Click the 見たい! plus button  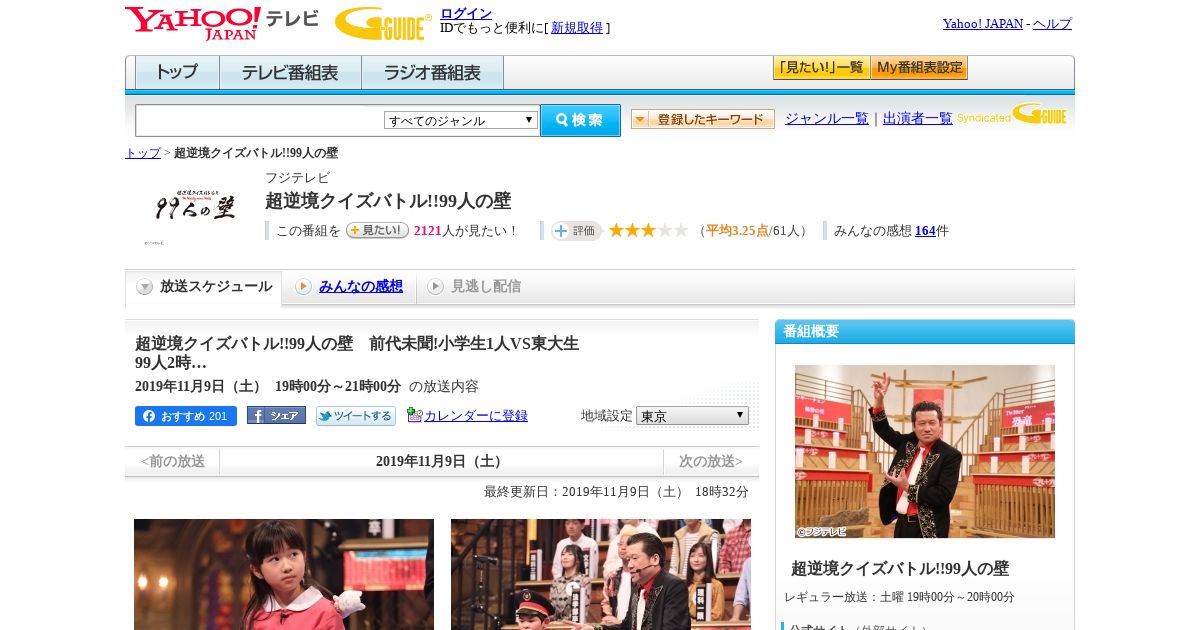(377, 230)
